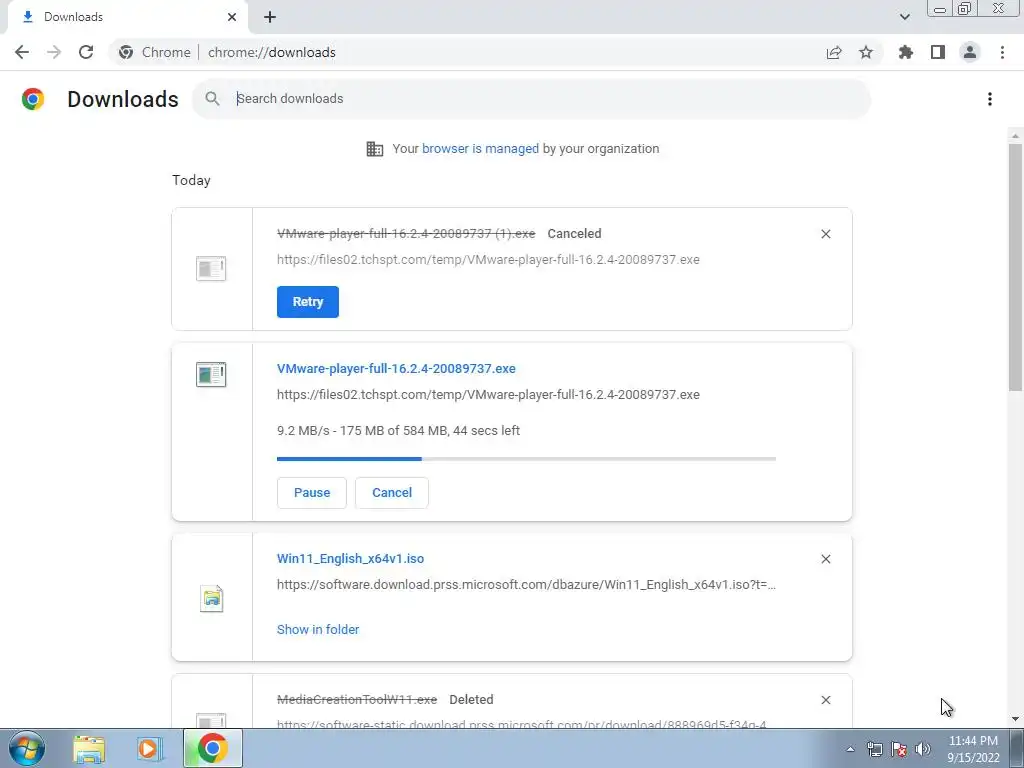Toggle the side panel icon
The image size is (1024, 768).
point(938,52)
